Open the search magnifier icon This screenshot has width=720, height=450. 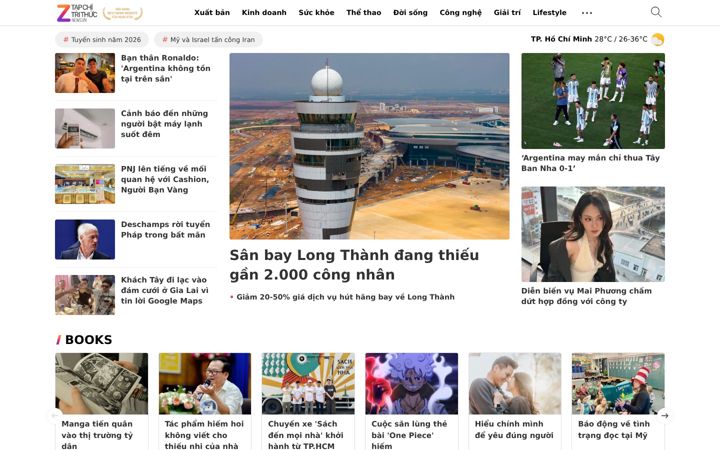point(656,12)
